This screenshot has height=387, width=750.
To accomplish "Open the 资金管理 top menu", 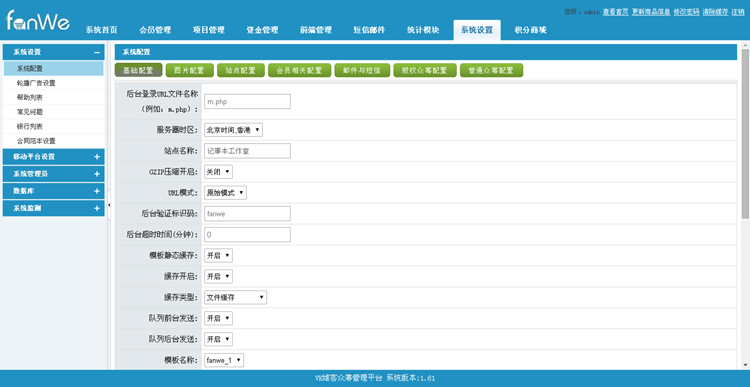I will coord(263,30).
